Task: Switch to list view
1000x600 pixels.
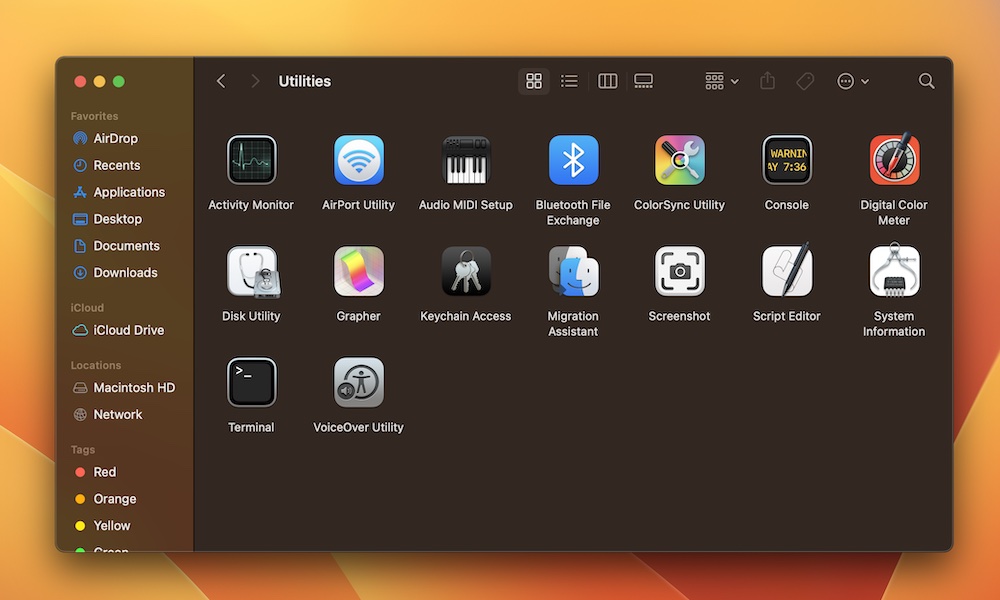Action: 569,81
